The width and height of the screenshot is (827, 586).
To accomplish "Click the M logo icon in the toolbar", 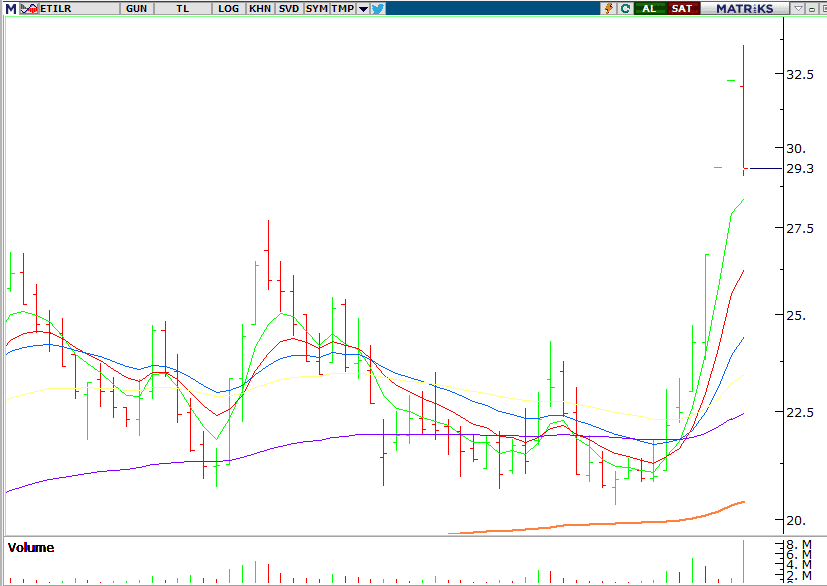I will click(10, 8).
